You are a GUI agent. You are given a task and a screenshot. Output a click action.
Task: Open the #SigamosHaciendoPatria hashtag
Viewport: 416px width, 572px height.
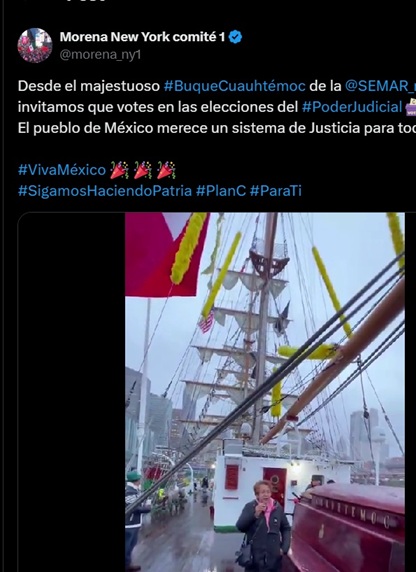(x=105, y=191)
